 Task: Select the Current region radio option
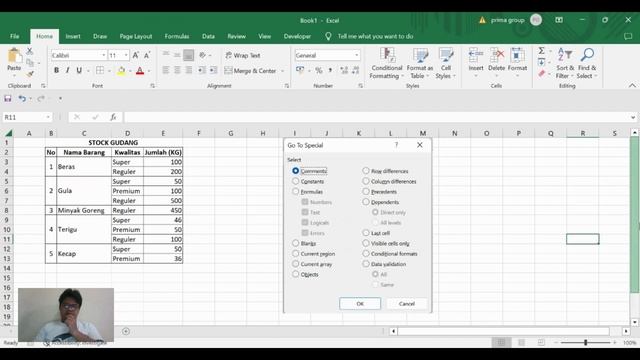(296, 253)
